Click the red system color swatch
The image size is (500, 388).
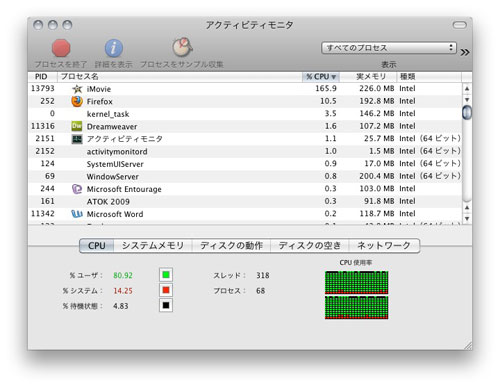tap(166, 290)
